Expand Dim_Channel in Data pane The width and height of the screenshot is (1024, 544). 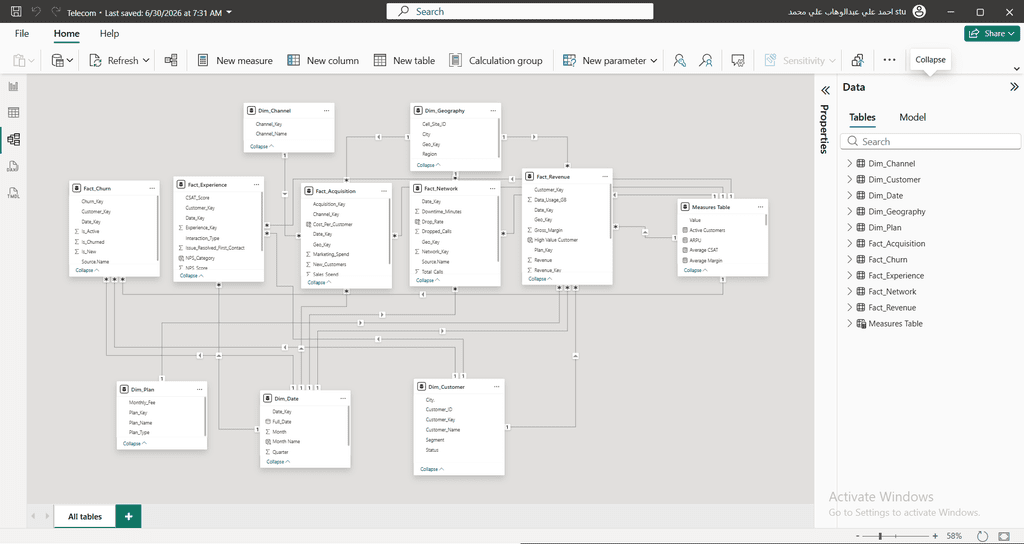click(850, 163)
